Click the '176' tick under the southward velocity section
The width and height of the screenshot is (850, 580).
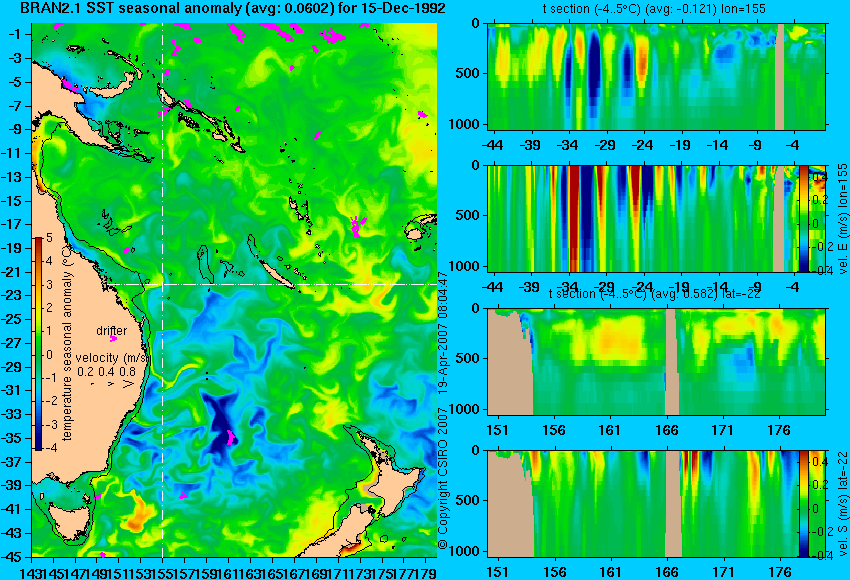click(x=781, y=572)
